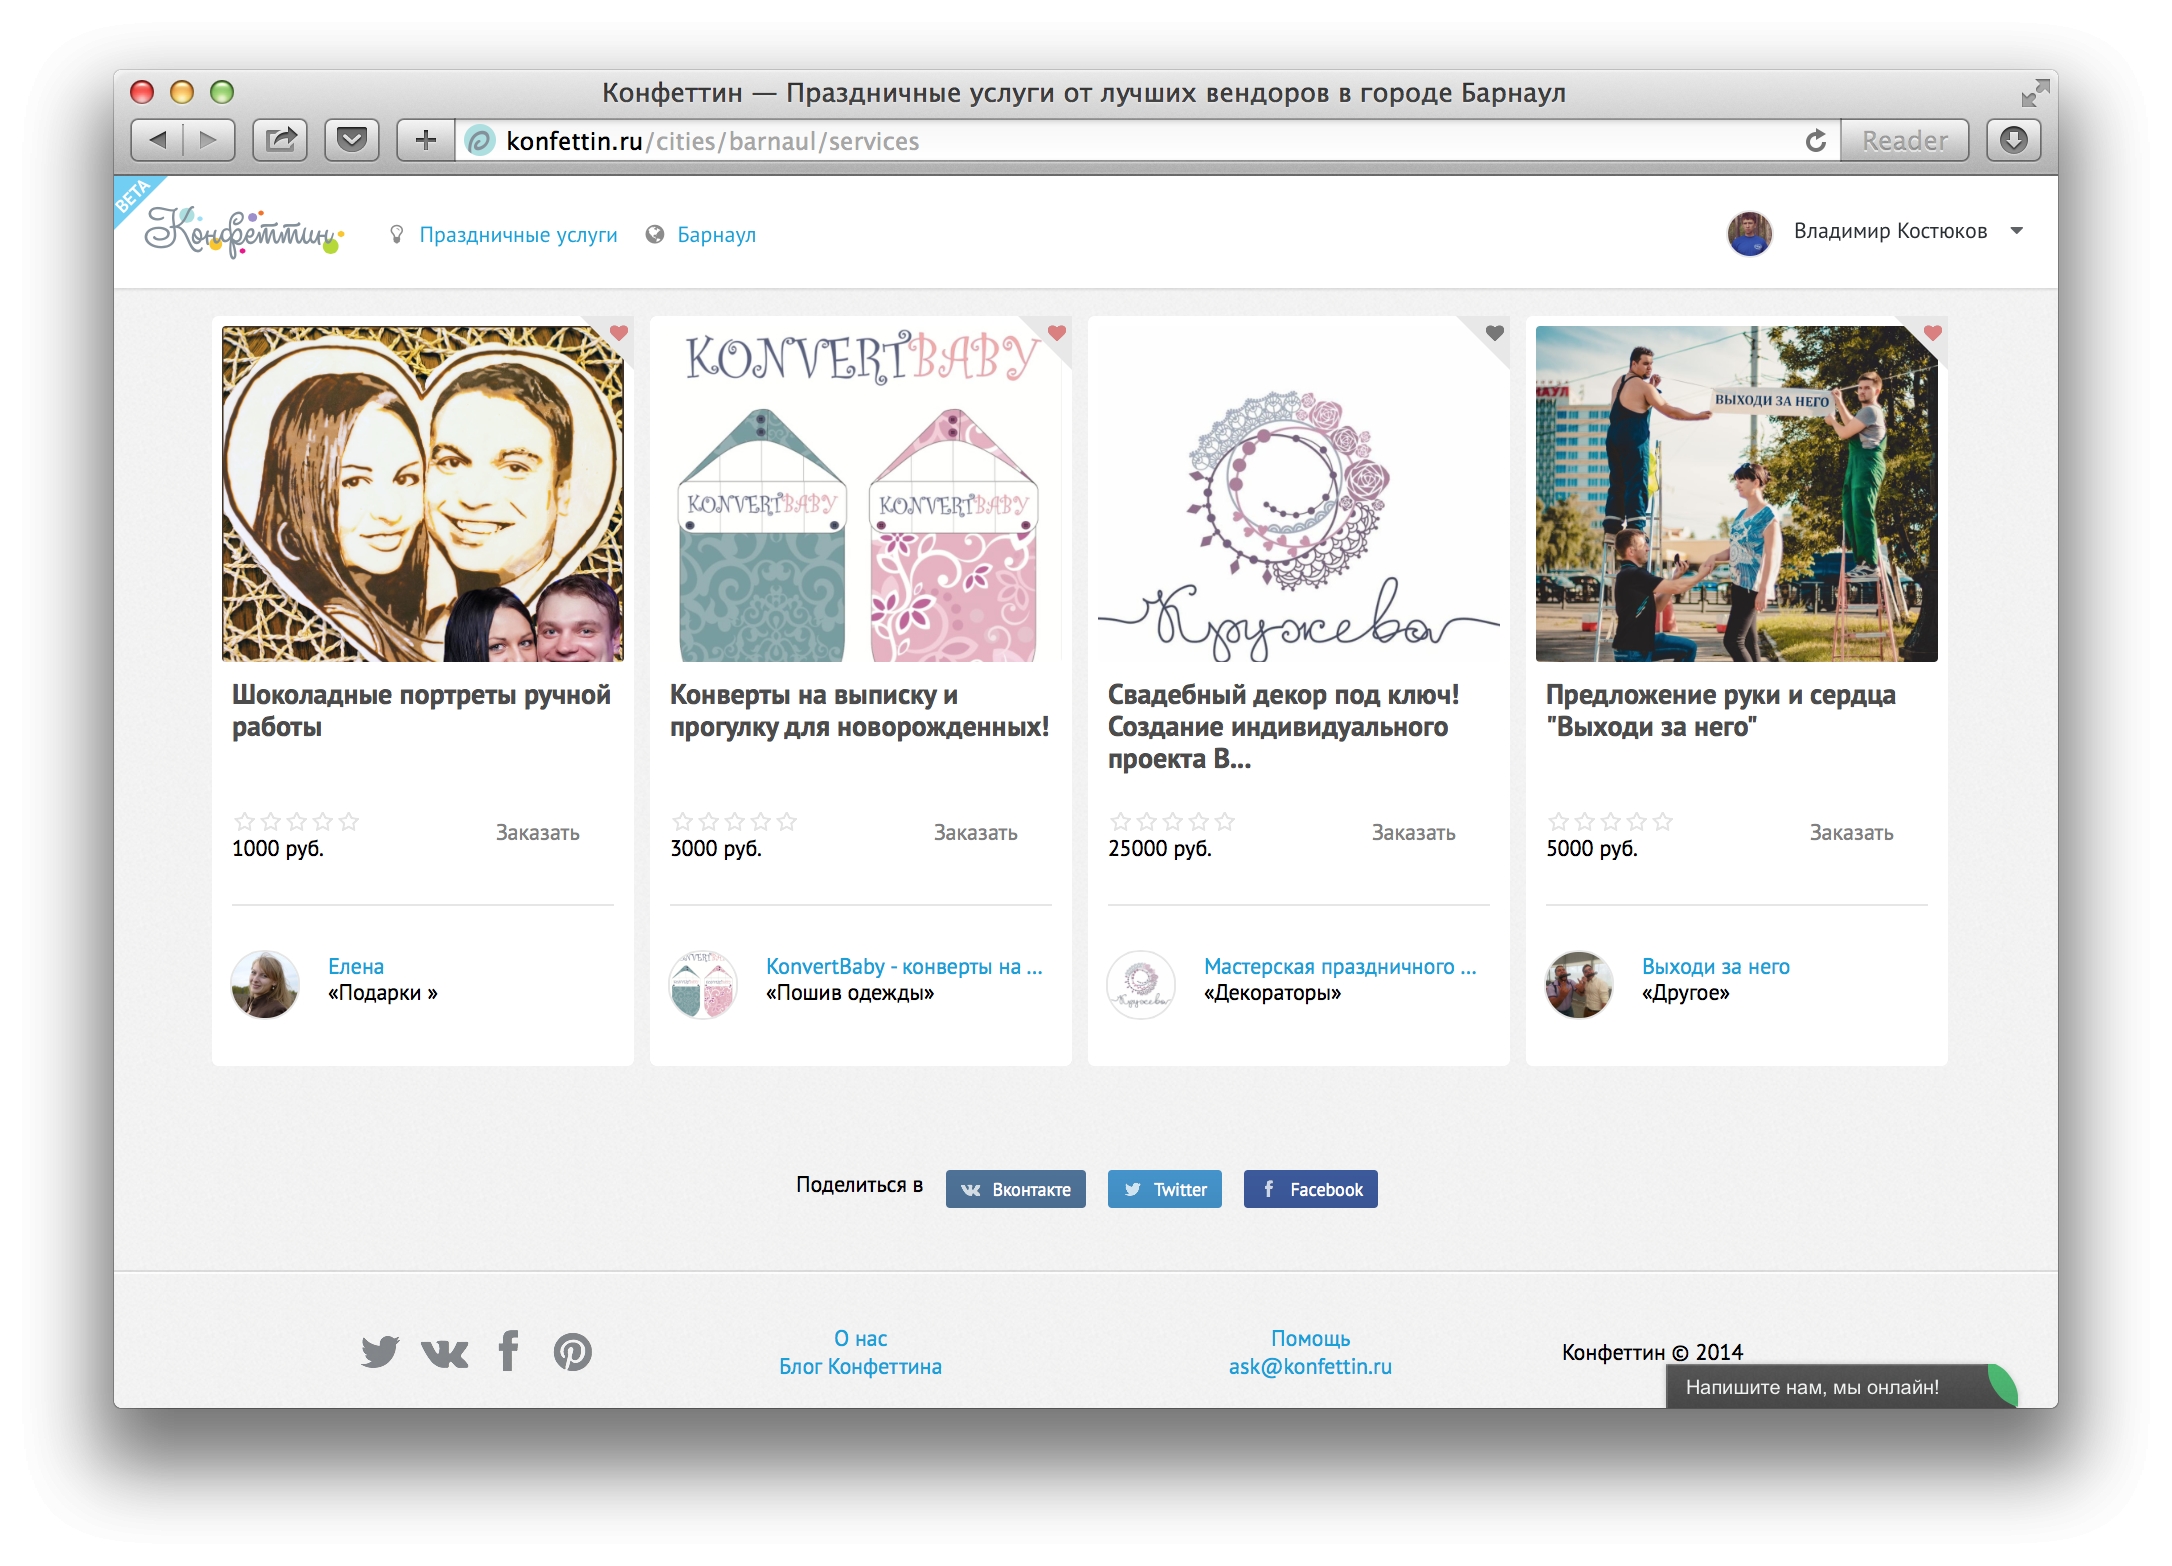The image size is (2172, 1566).
Task: Enter fullscreen with window expand arrows
Action: tap(2034, 93)
